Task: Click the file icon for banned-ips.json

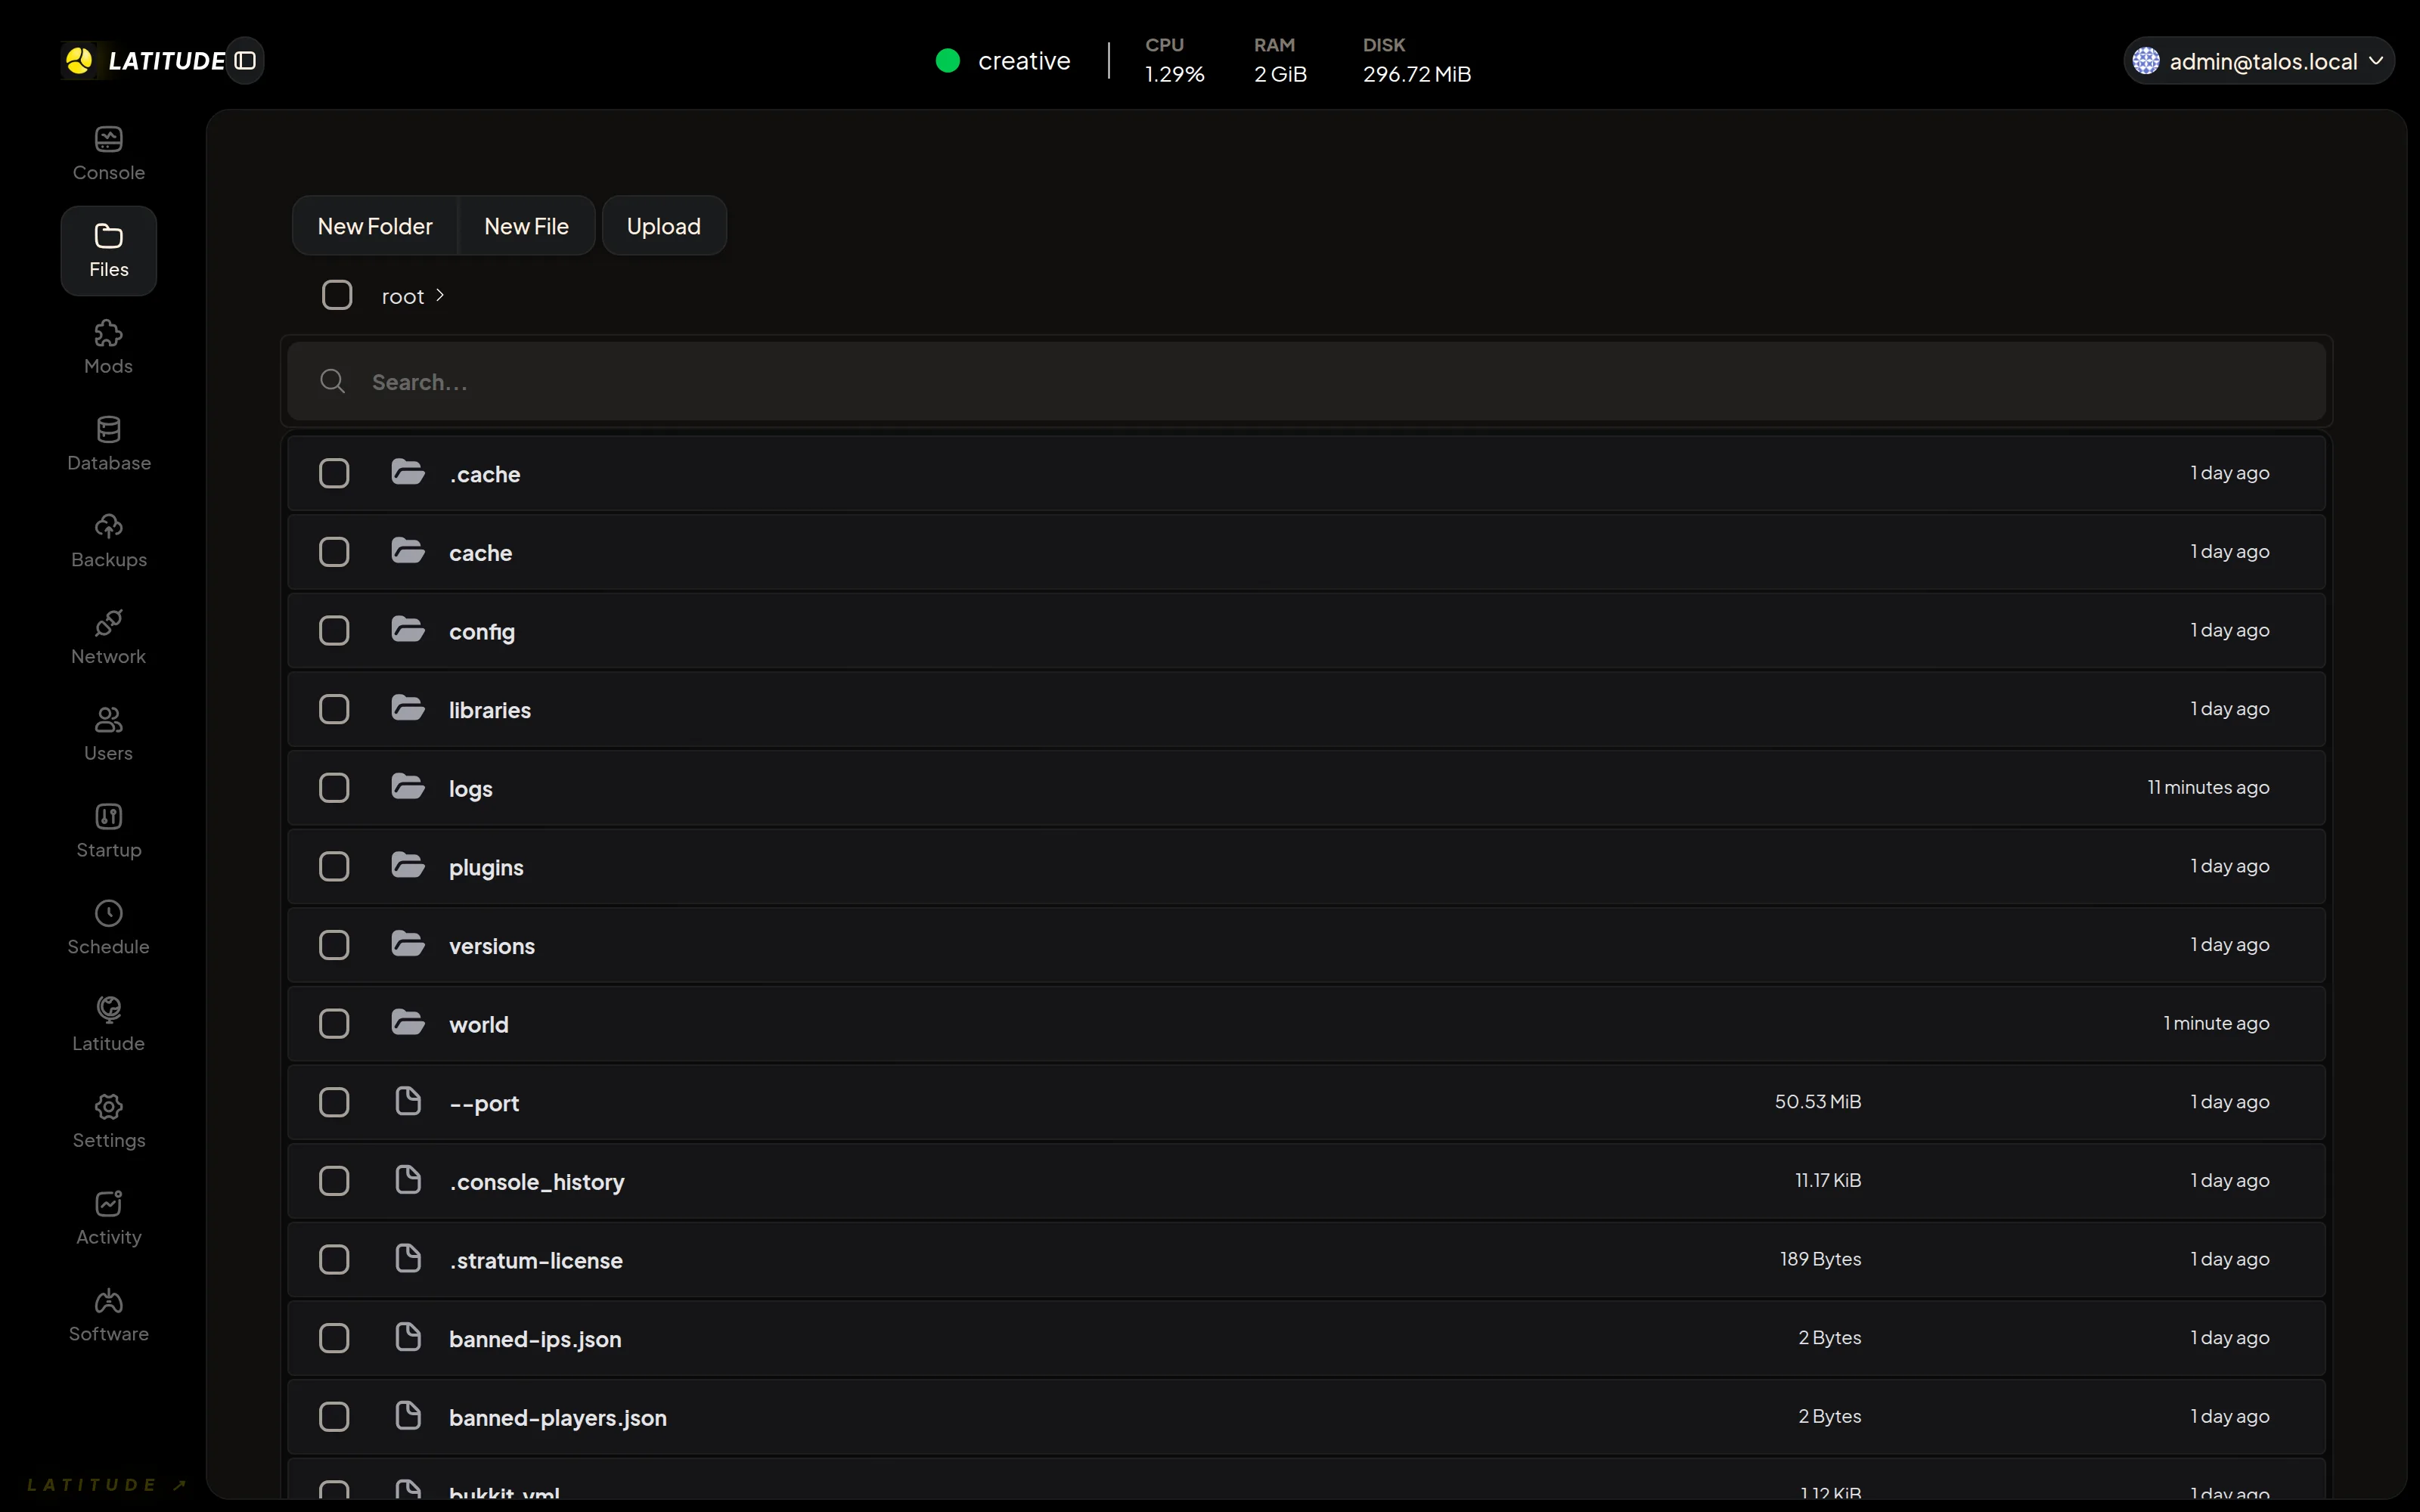Action: tap(408, 1337)
